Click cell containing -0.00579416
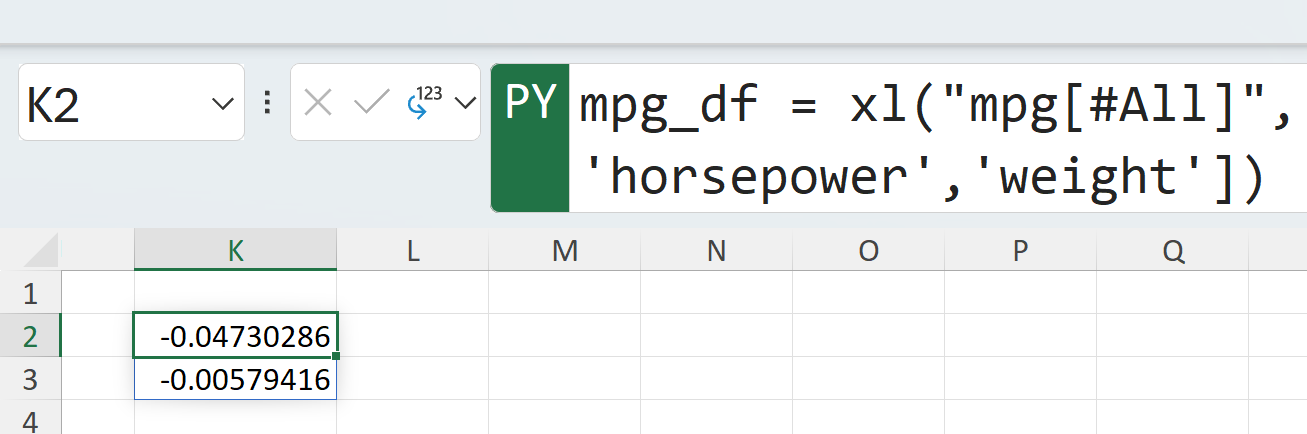The width and height of the screenshot is (1307, 434). click(x=235, y=379)
